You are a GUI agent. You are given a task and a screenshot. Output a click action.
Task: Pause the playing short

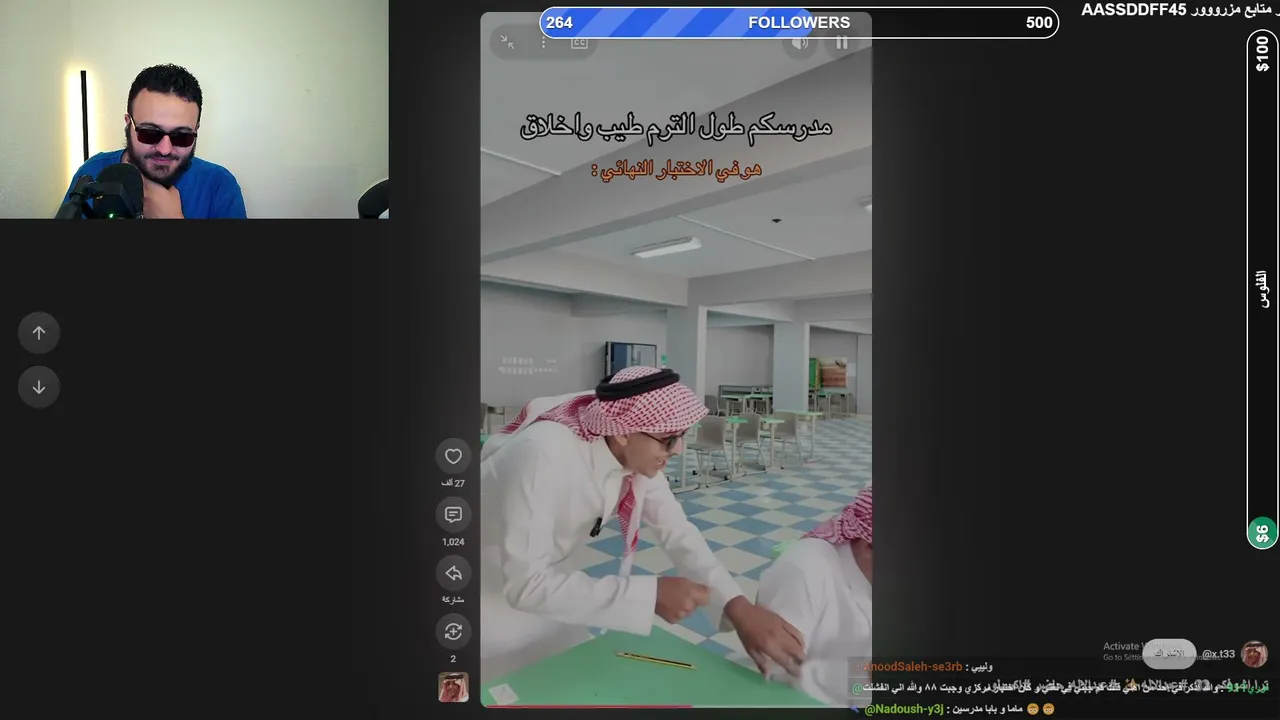[x=842, y=42]
